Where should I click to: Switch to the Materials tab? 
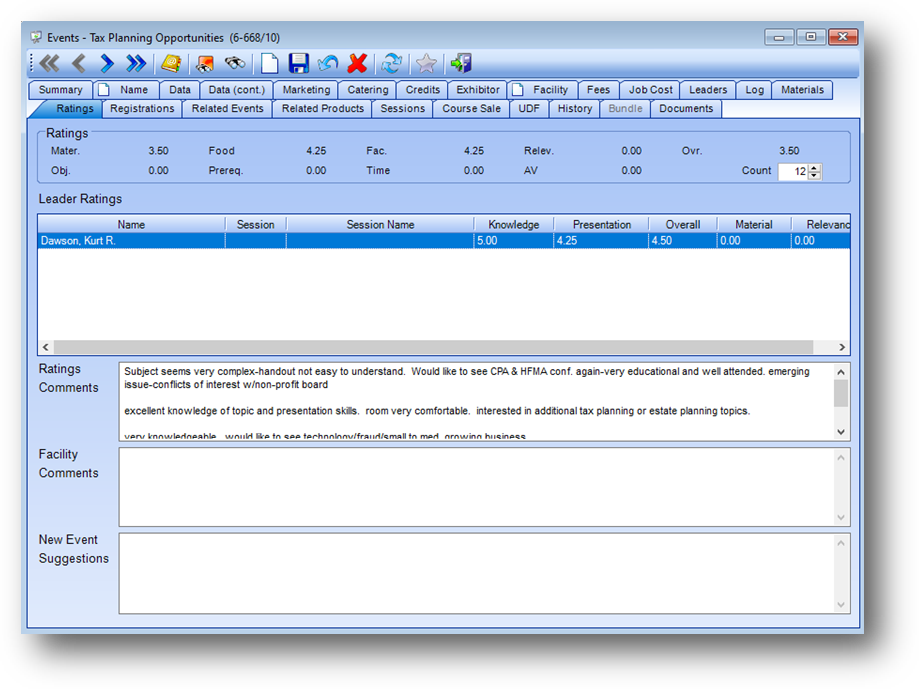coord(802,90)
